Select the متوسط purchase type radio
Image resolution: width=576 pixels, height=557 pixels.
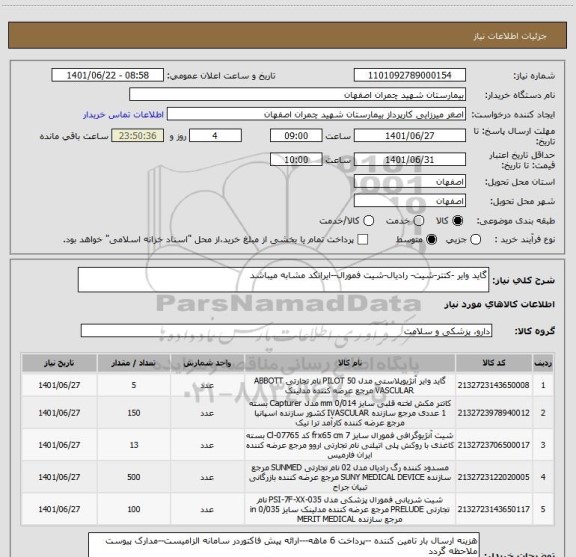coord(431,240)
